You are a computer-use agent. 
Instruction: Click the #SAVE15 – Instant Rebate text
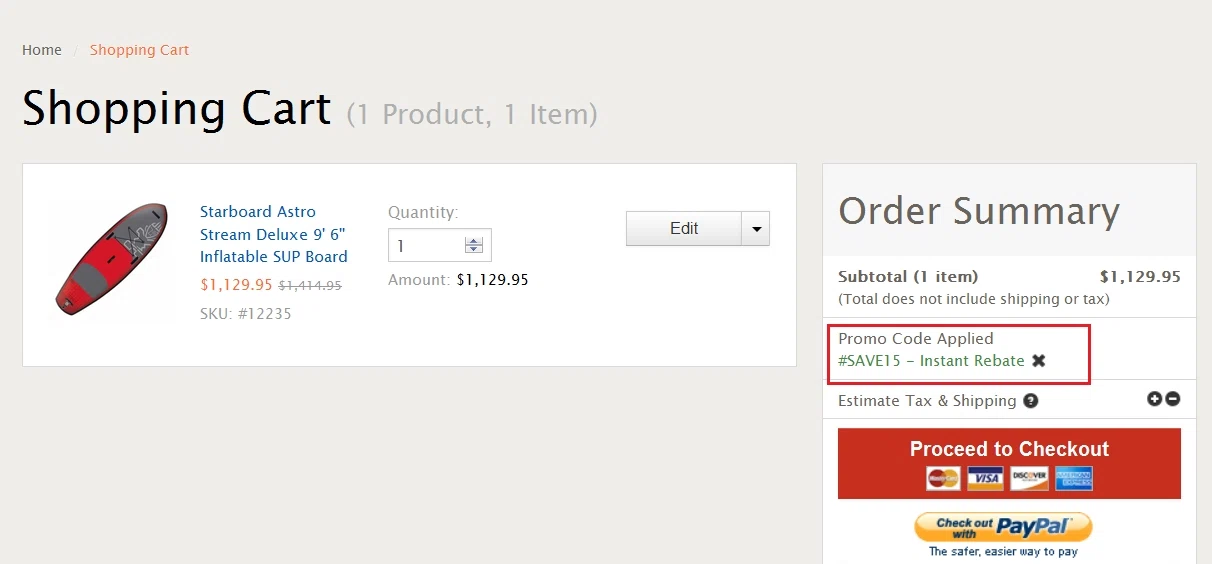[x=931, y=361]
